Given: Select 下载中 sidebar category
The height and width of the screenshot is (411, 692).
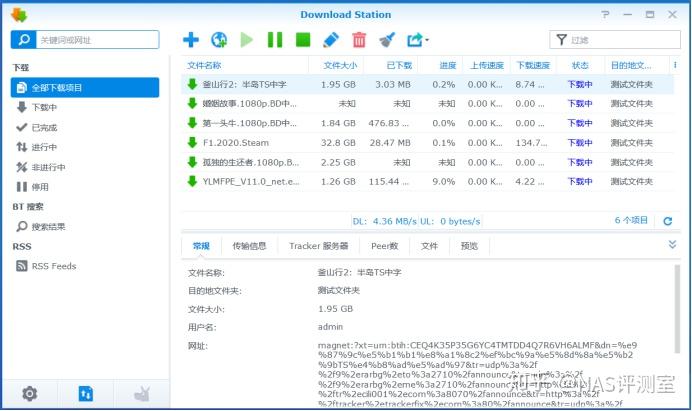Looking at the screenshot, I should 85,107.
